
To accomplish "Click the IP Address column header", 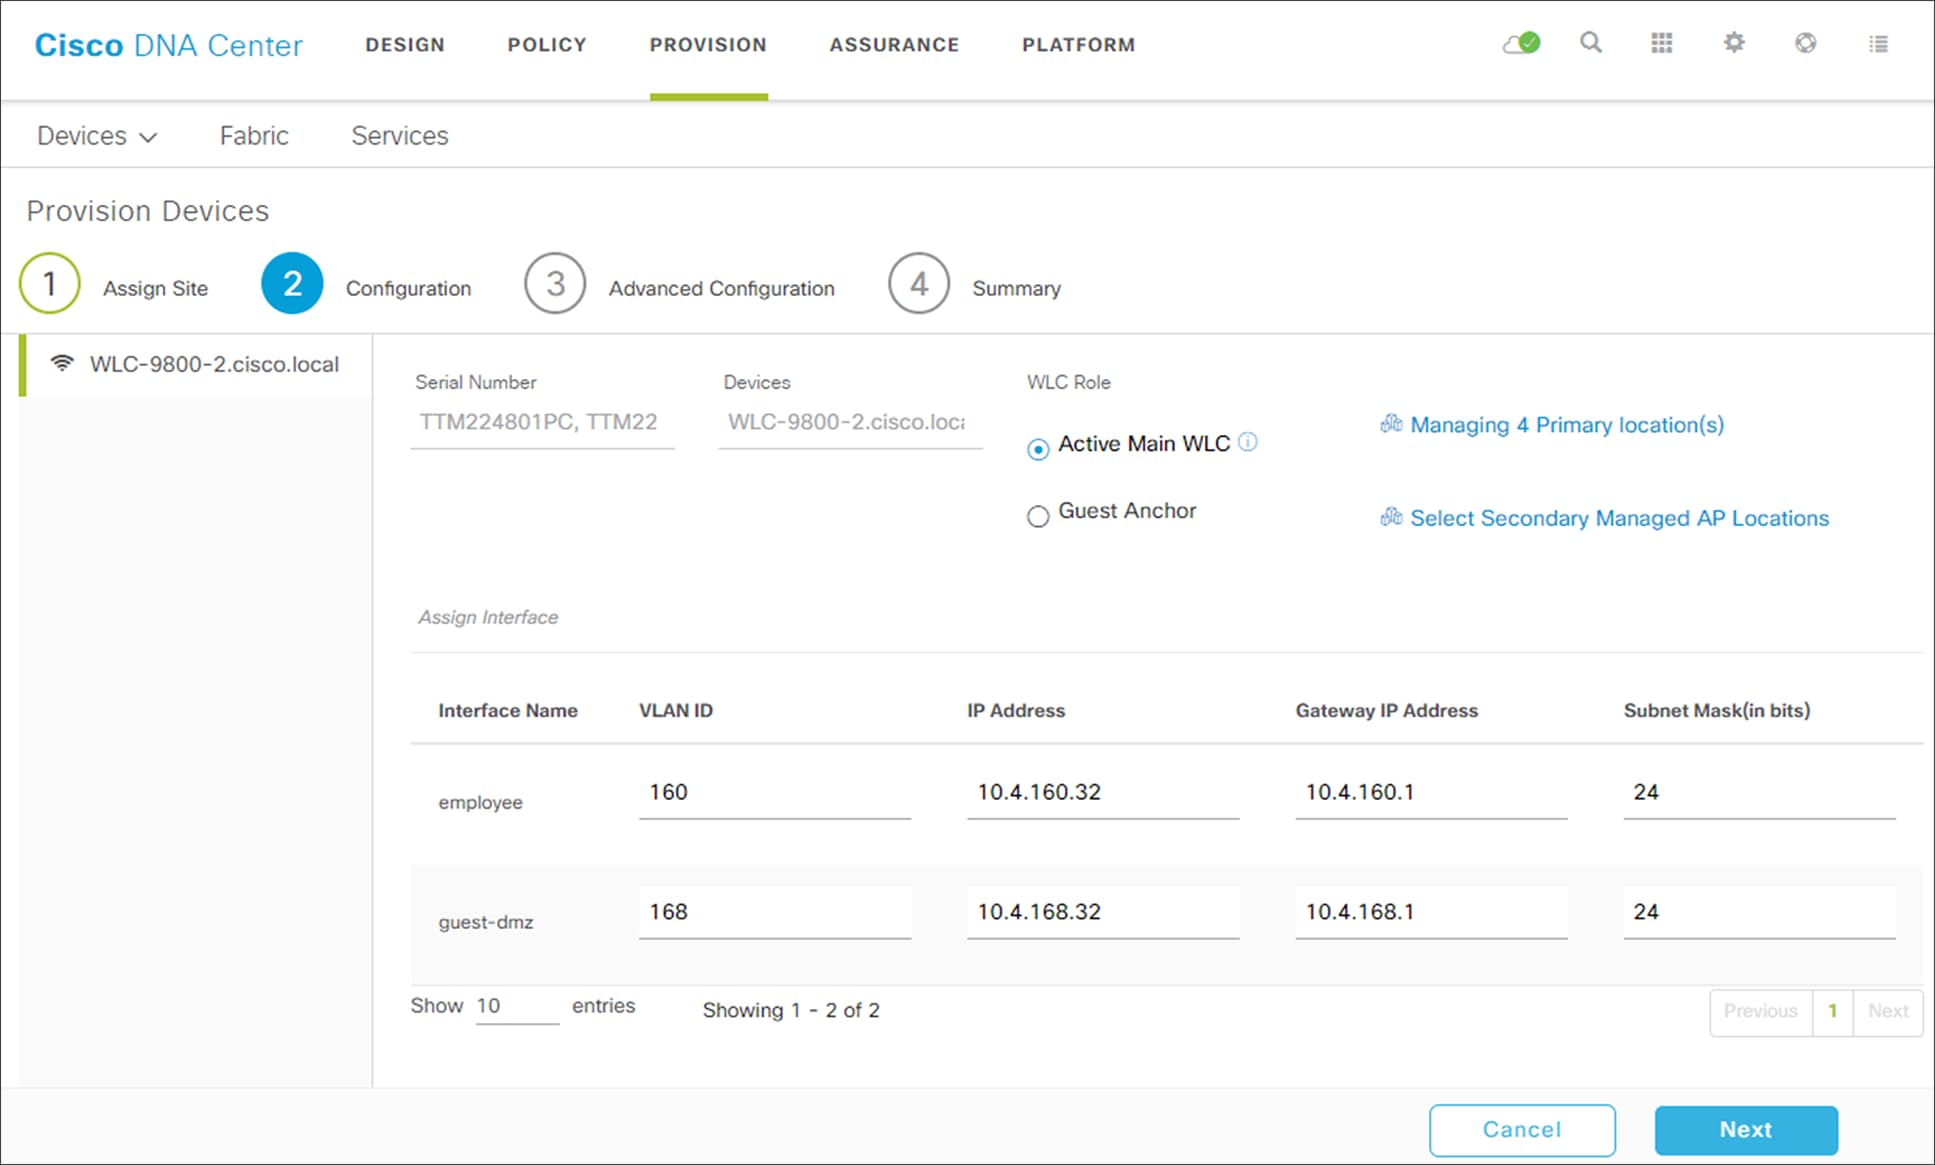I will coord(1016,711).
